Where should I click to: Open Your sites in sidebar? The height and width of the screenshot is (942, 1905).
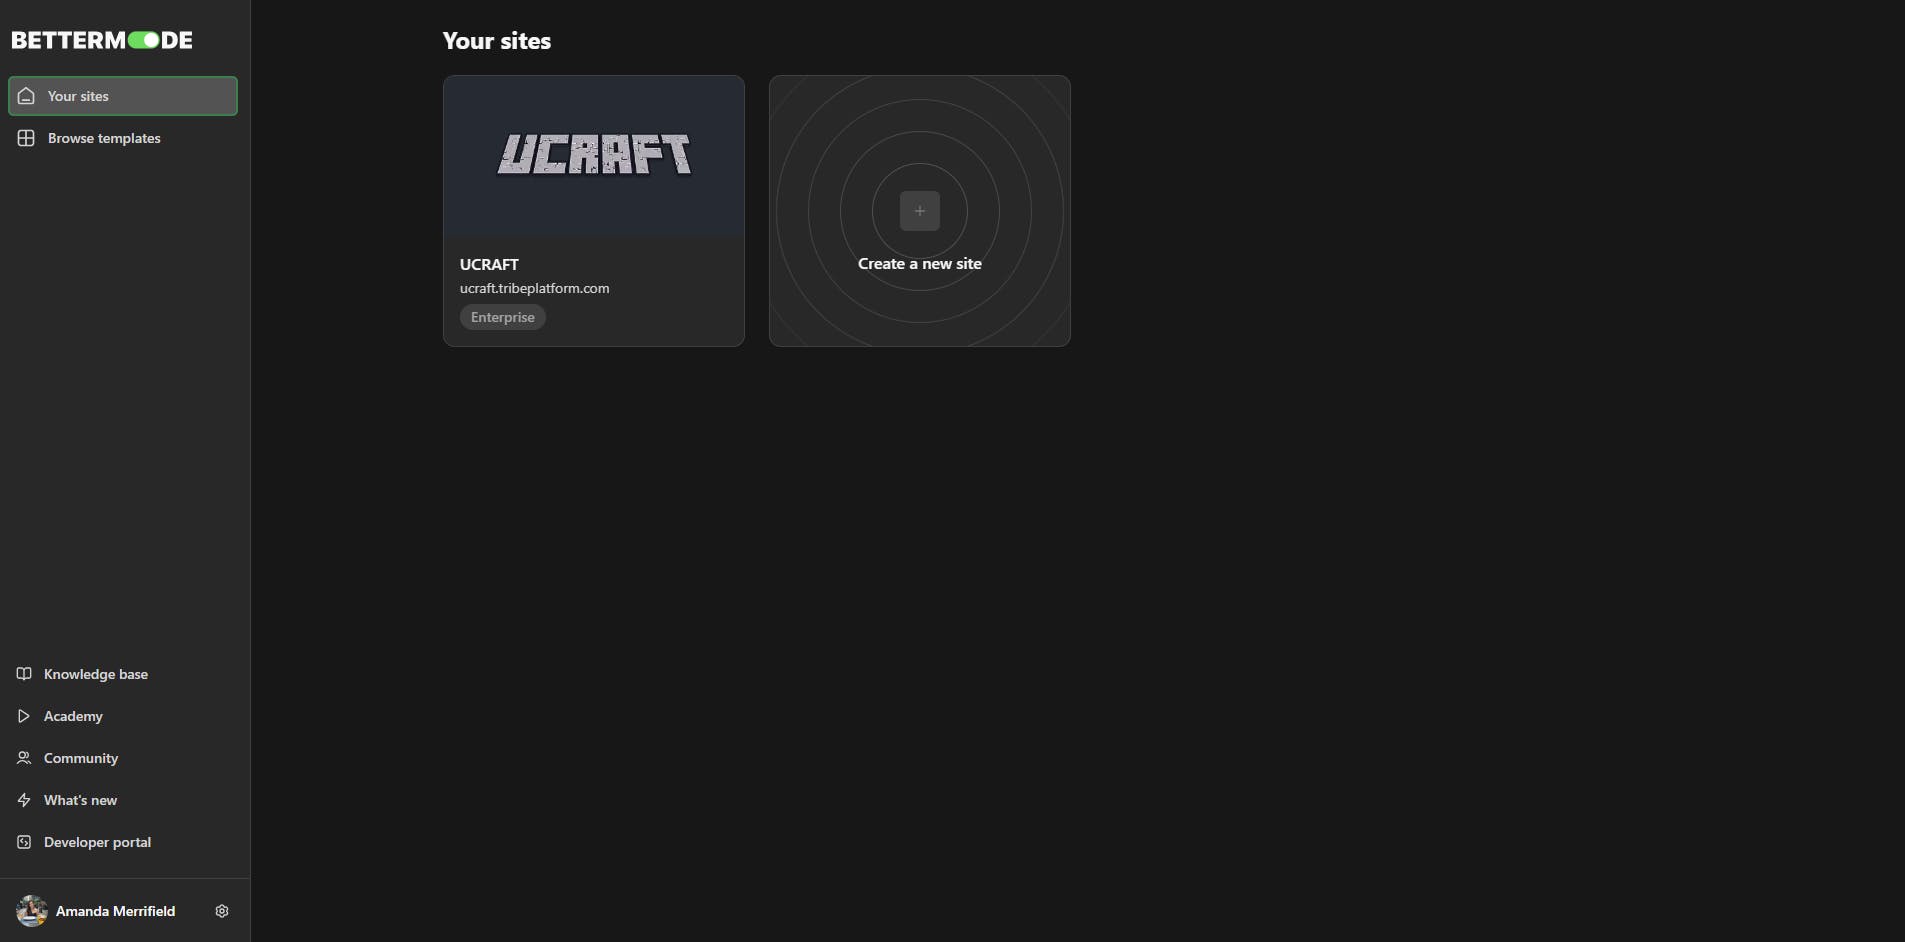click(x=123, y=96)
